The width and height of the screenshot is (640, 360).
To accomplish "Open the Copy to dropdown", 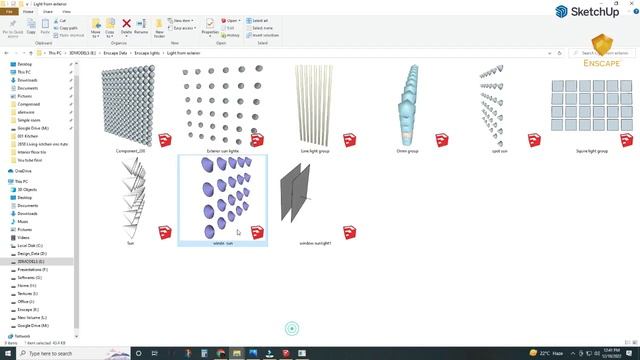I will click(x=110, y=28).
